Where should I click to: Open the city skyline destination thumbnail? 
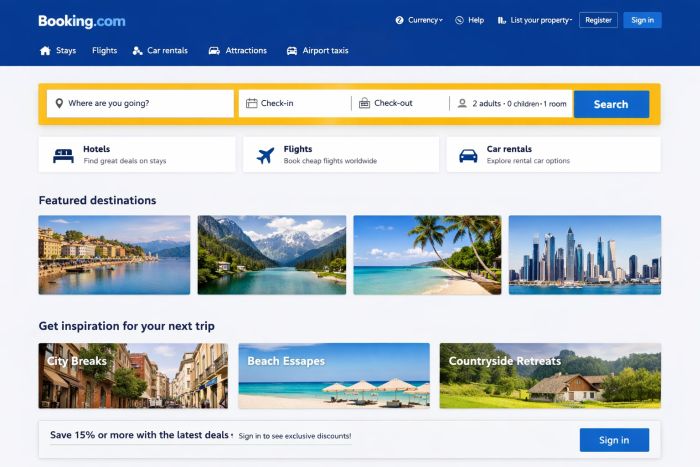[585, 255]
